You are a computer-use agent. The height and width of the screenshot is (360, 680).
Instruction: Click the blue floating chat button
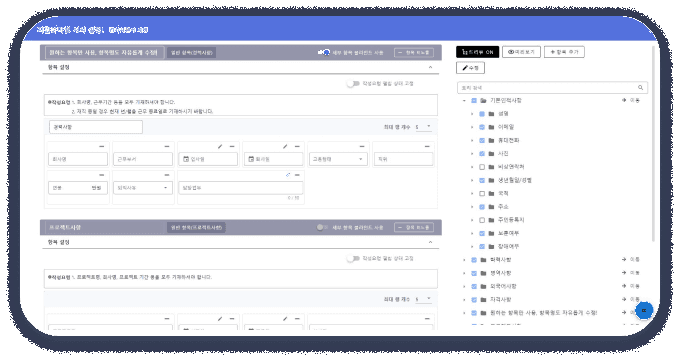pos(644,311)
